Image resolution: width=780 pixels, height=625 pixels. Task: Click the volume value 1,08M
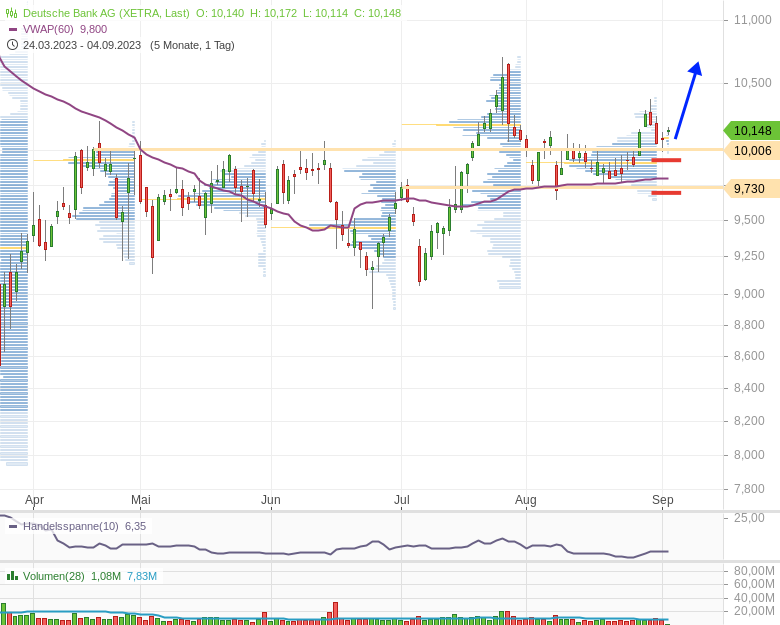click(x=106, y=576)
